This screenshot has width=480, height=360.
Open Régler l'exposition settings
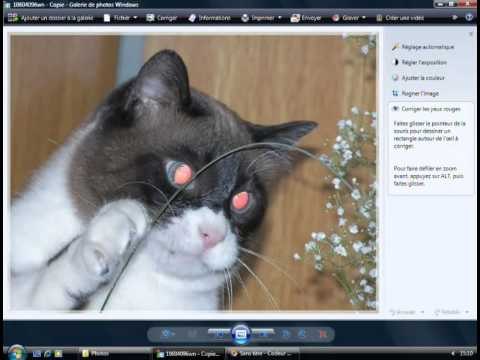420,62
